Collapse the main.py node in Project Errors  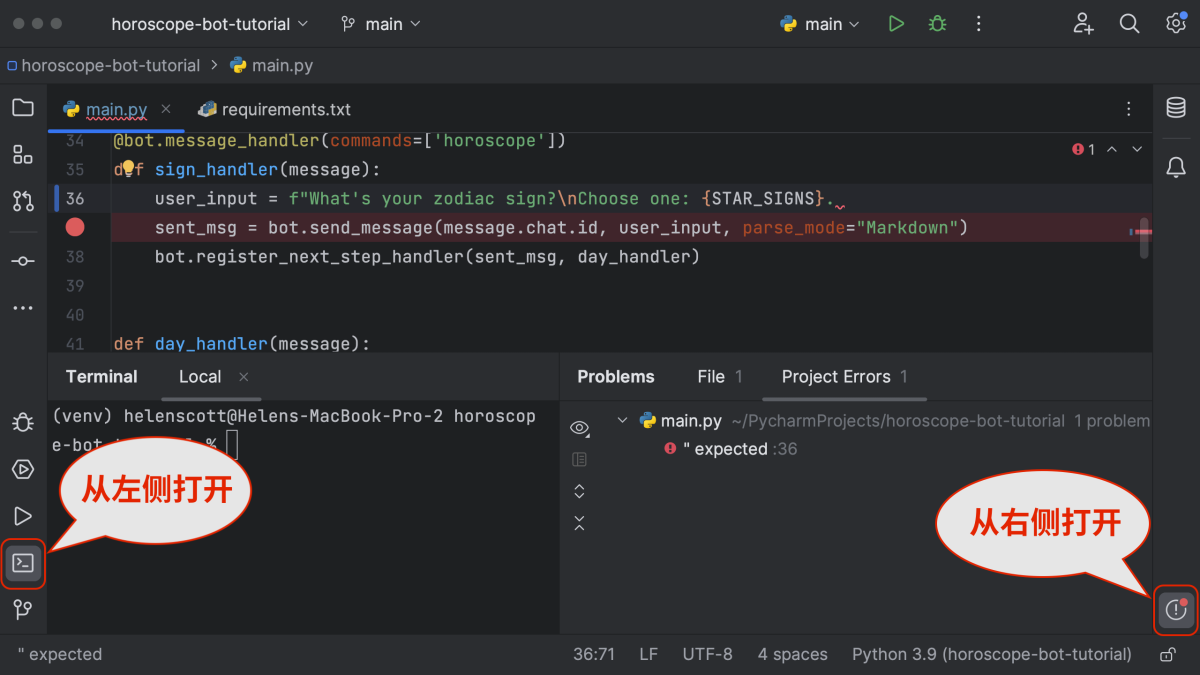pos(622,420)
